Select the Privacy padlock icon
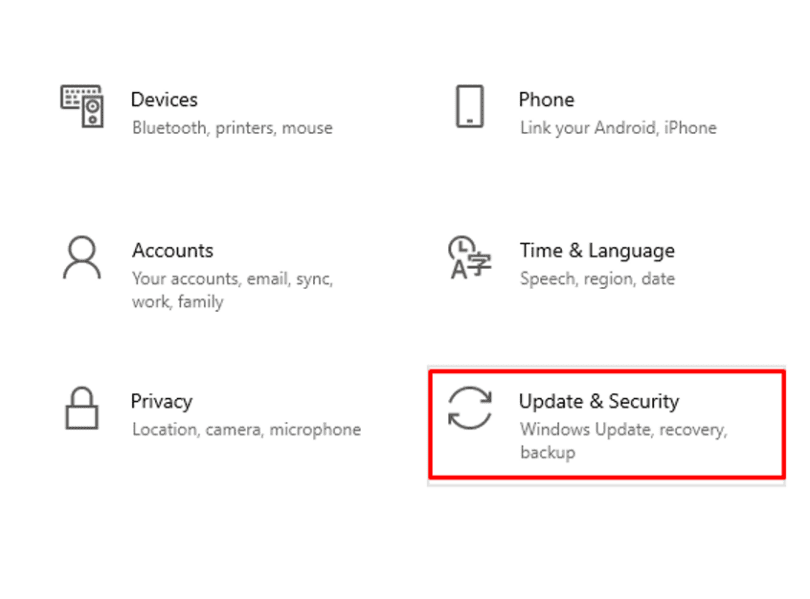This screenshot has height=599, width=810. click(x=81, y=408)
